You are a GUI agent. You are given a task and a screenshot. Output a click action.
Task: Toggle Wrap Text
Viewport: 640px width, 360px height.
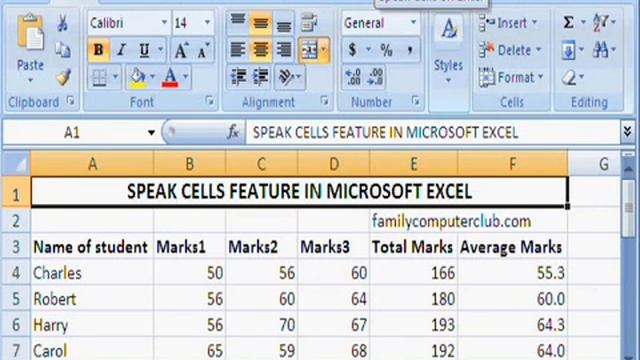pos(309,22)
